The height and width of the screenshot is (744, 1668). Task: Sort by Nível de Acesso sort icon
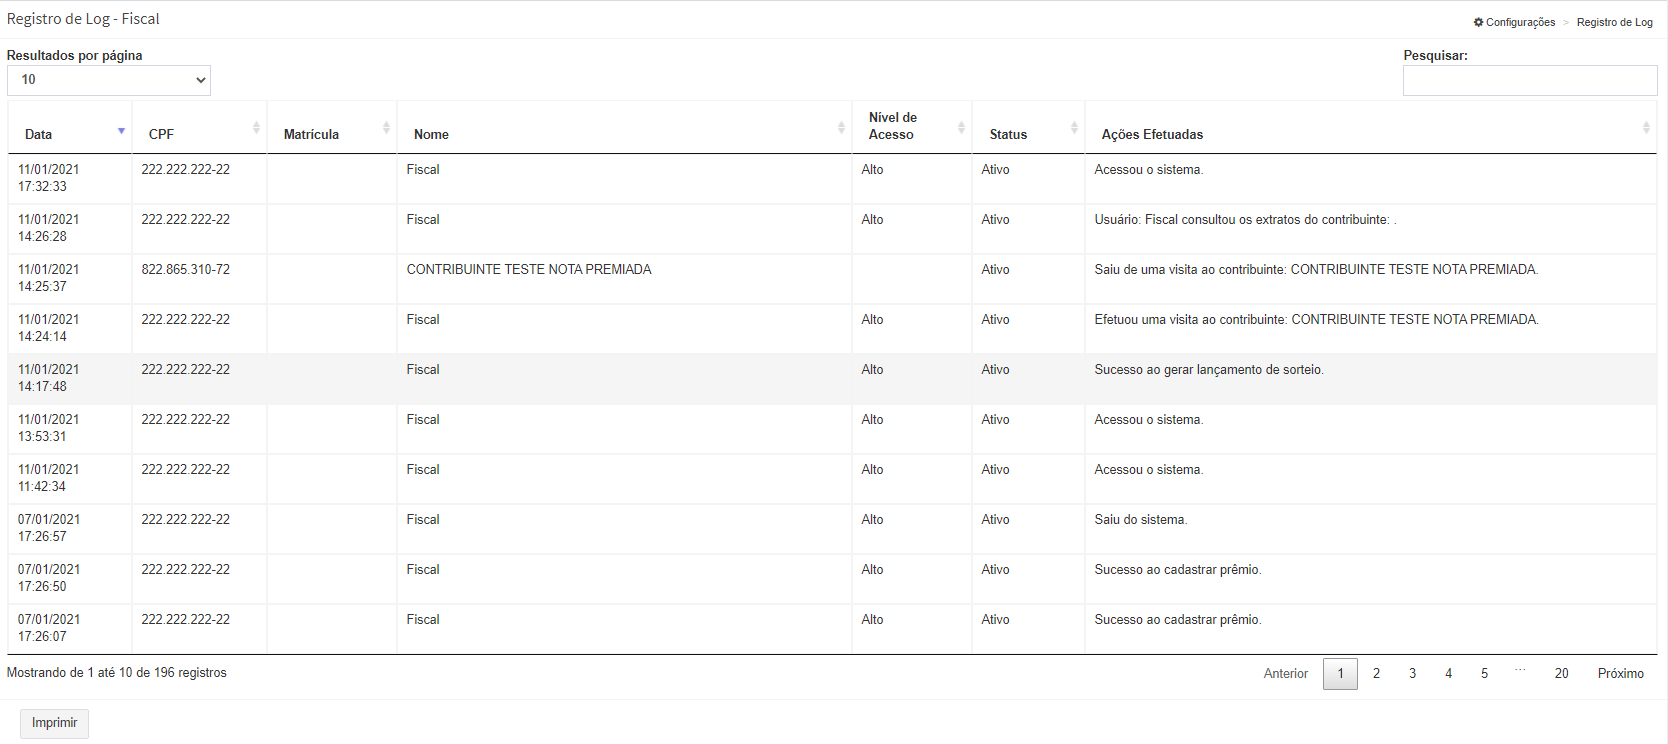tap(961, 128)
